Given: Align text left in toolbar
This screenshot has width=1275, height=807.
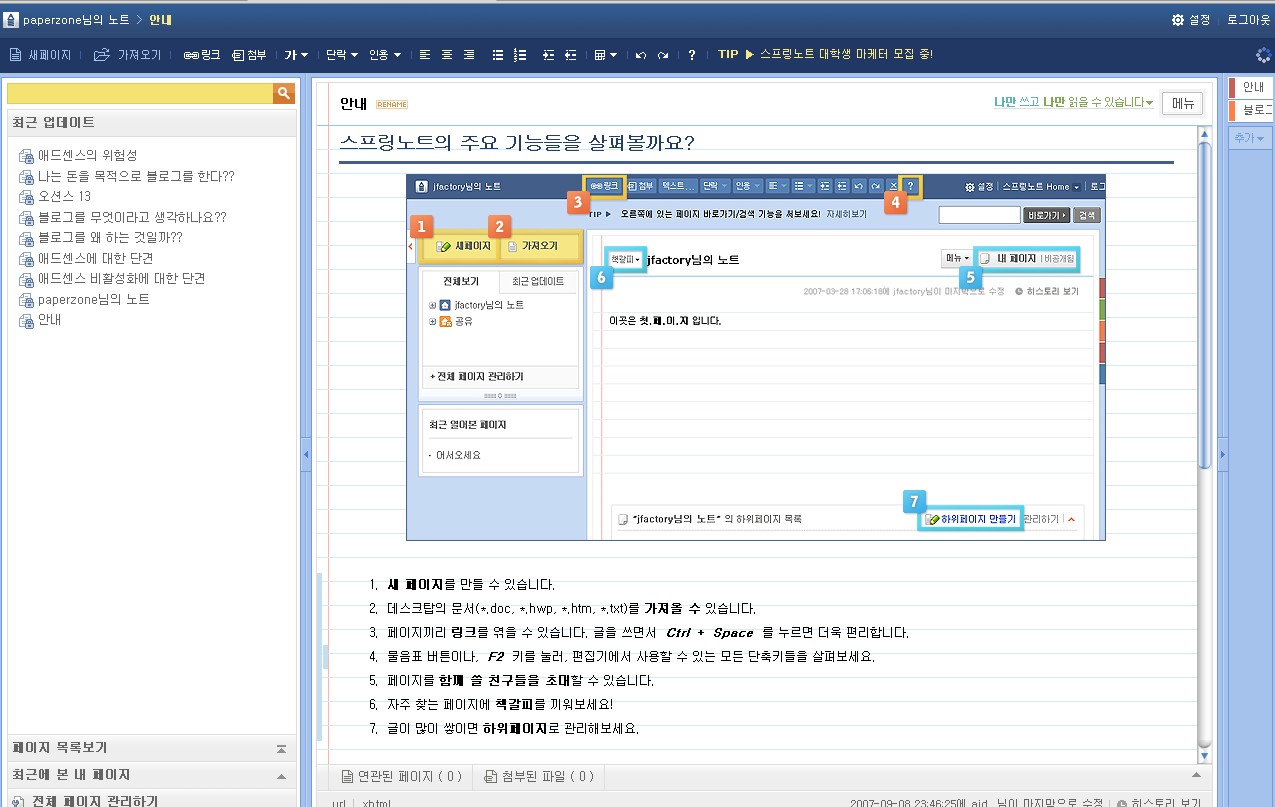Looking at the screenshot, I should [424, 55].
